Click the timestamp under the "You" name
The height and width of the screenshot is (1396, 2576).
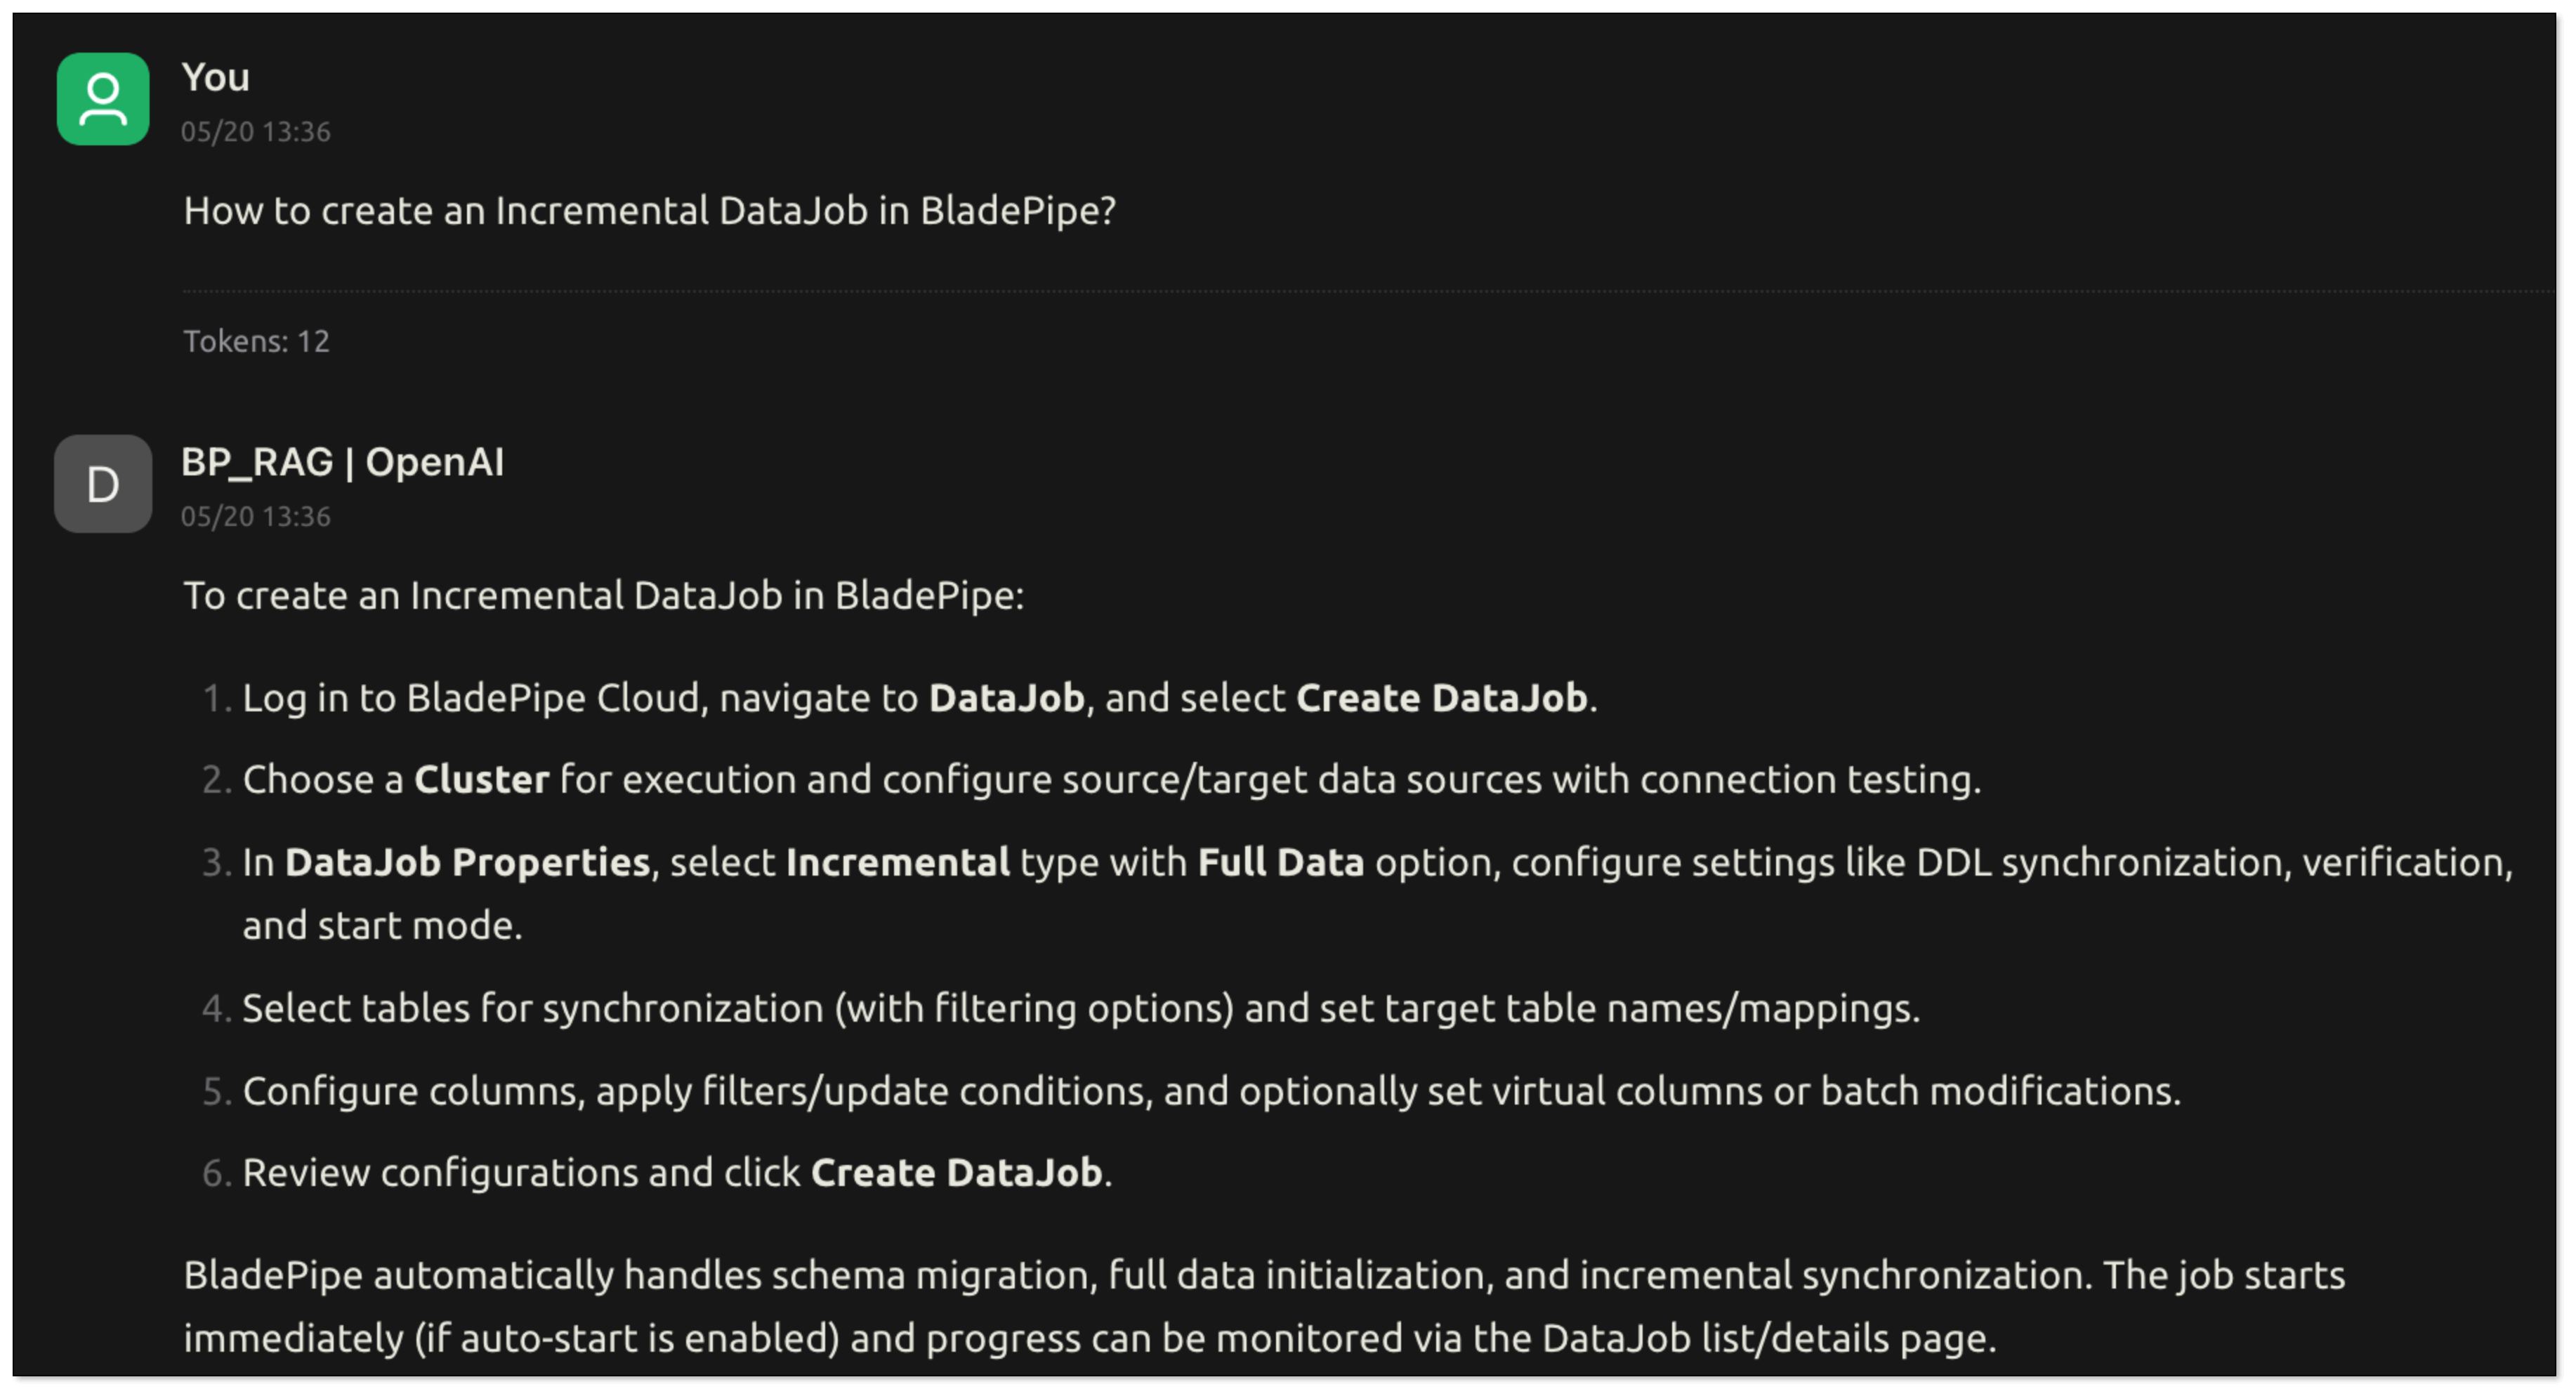pyautogui.click(x=255, y=132)
